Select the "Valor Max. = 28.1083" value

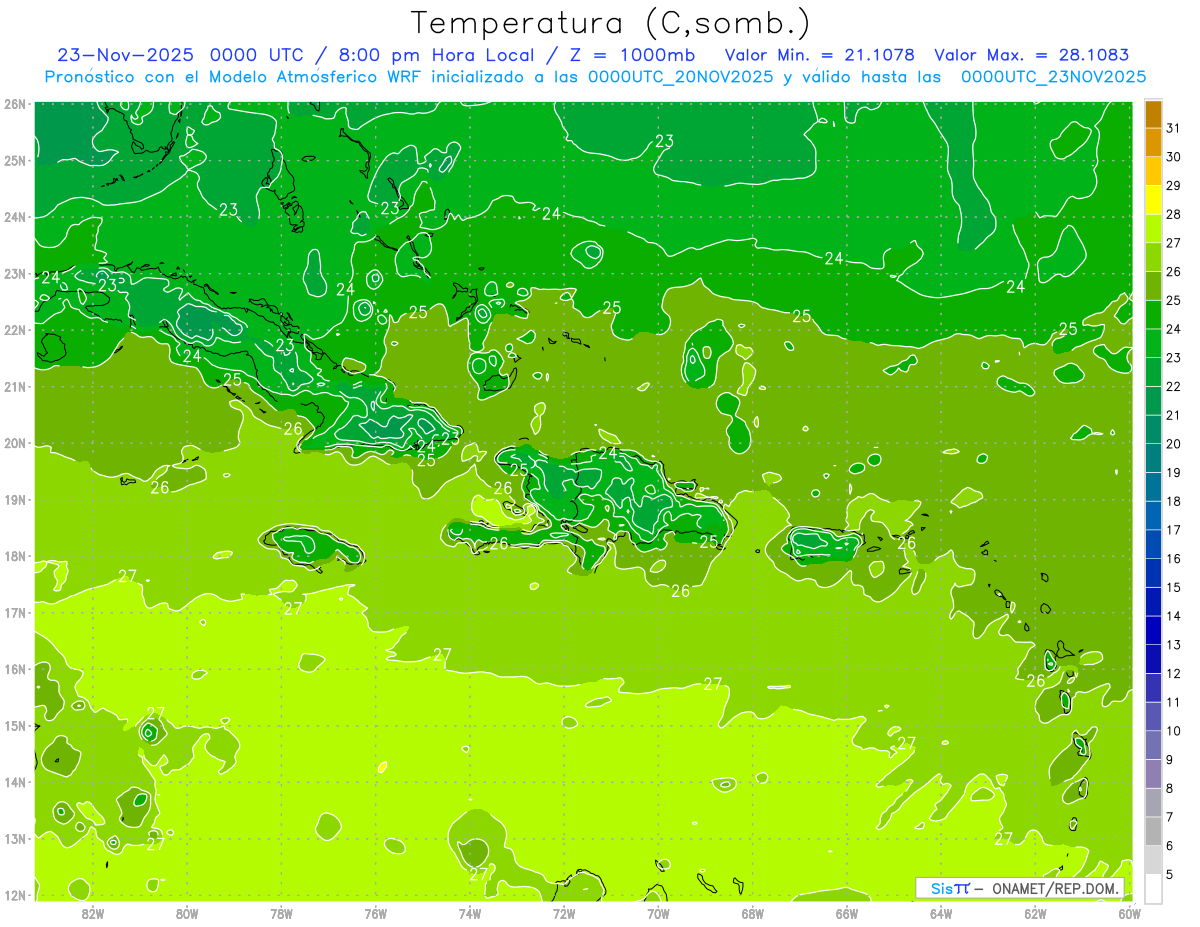1032,55
